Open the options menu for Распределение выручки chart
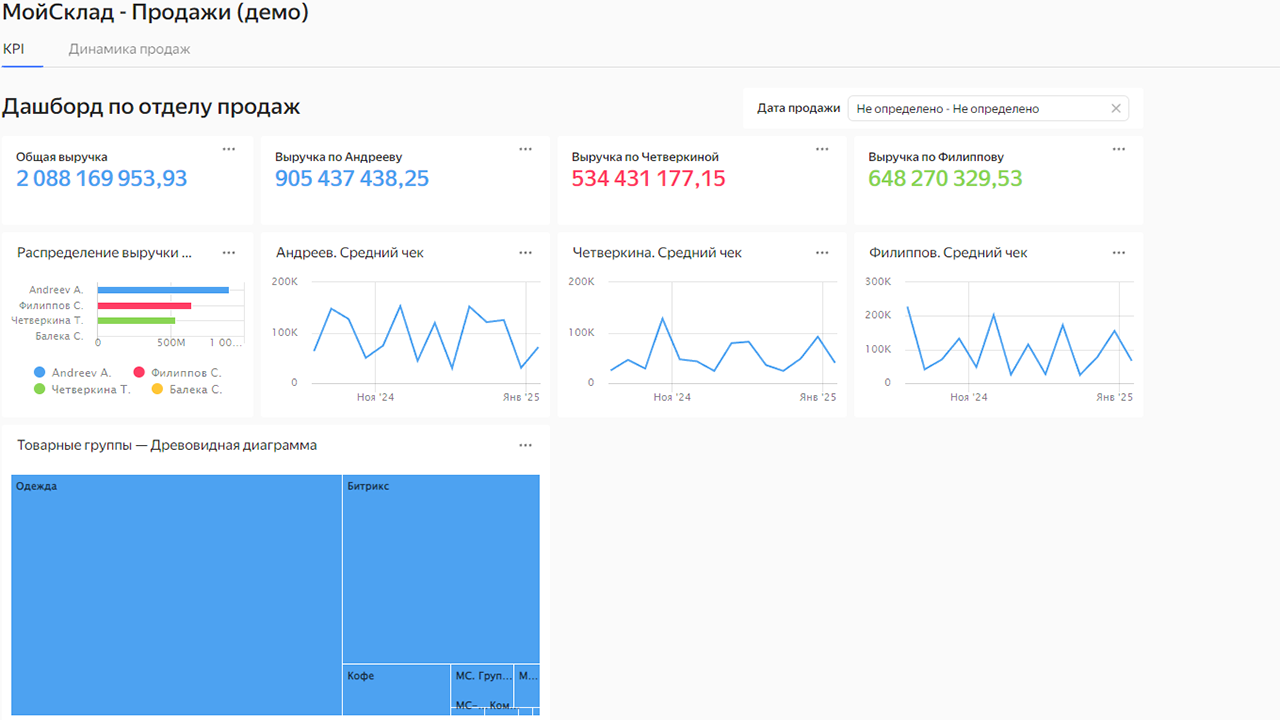1280x720 pixels. pos(229,253)
